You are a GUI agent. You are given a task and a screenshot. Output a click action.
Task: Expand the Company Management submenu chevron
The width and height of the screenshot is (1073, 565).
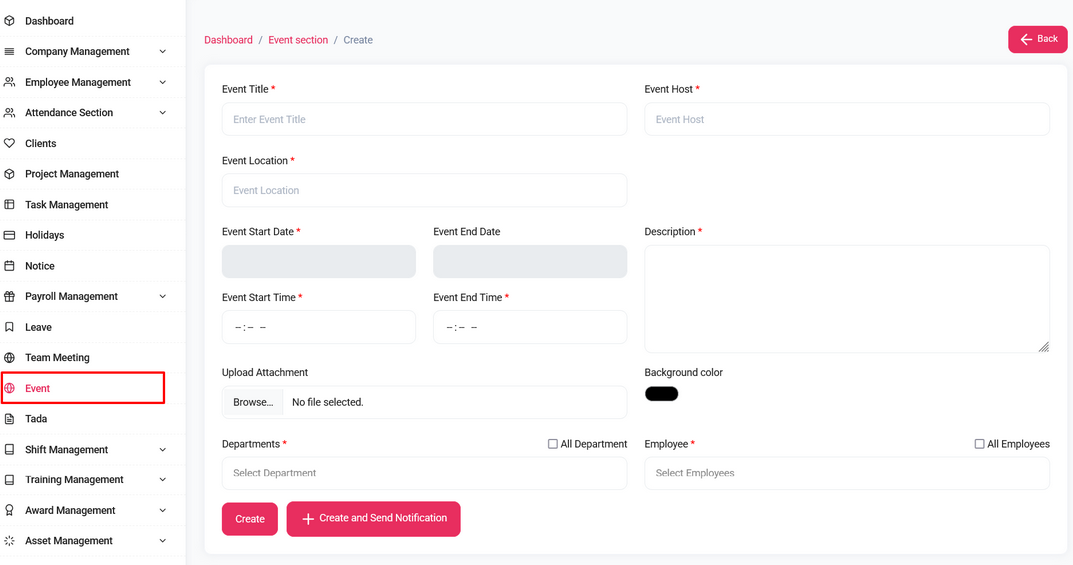pyautogui.click(x=163, y=52)
